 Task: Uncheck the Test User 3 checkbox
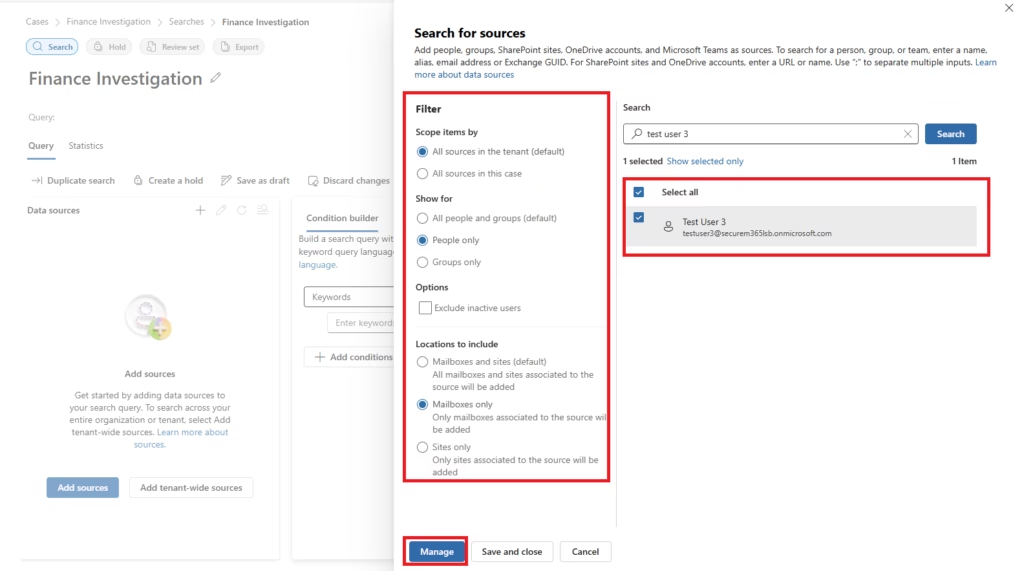(x=639, y=218)
